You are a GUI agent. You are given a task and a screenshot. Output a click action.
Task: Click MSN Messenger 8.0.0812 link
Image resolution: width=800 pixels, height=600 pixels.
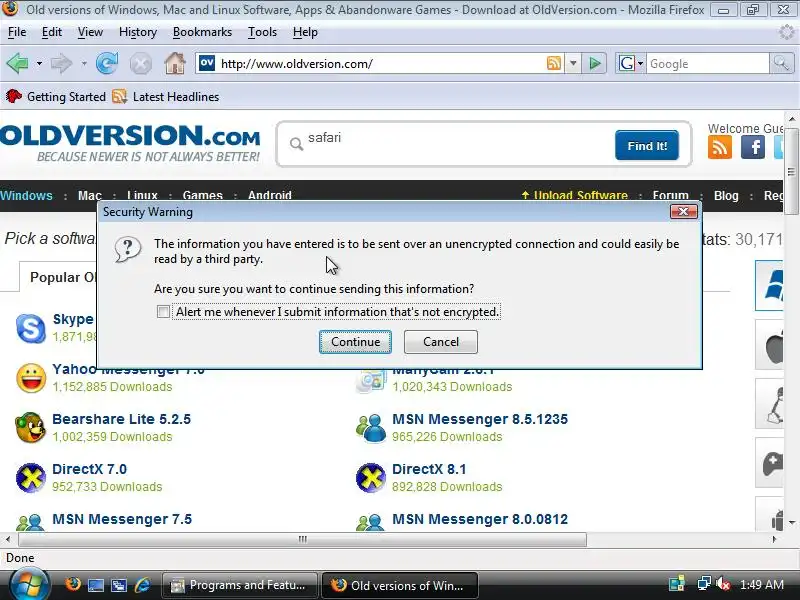[480, 519]
